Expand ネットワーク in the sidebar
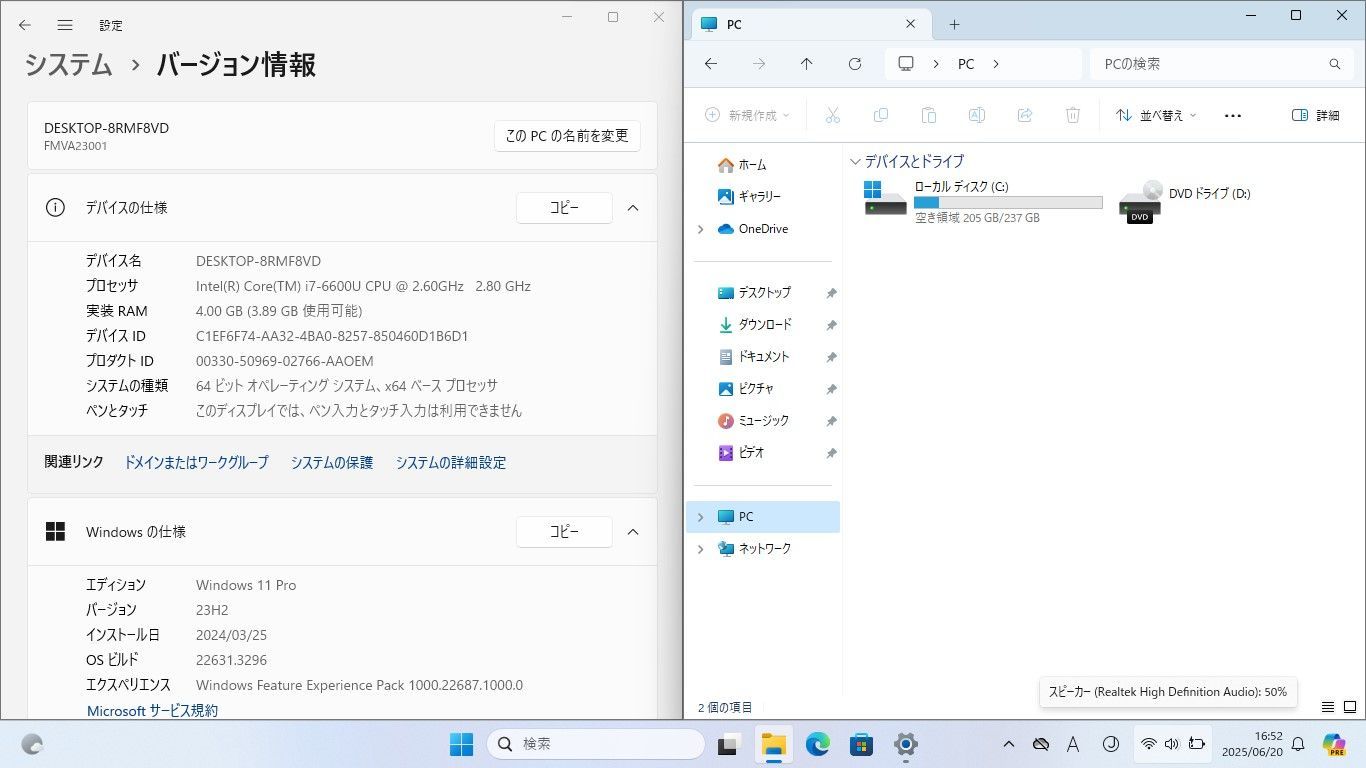Image resolution: width=1366 pixels, height=768 pixels. click(x=700, y=548)
